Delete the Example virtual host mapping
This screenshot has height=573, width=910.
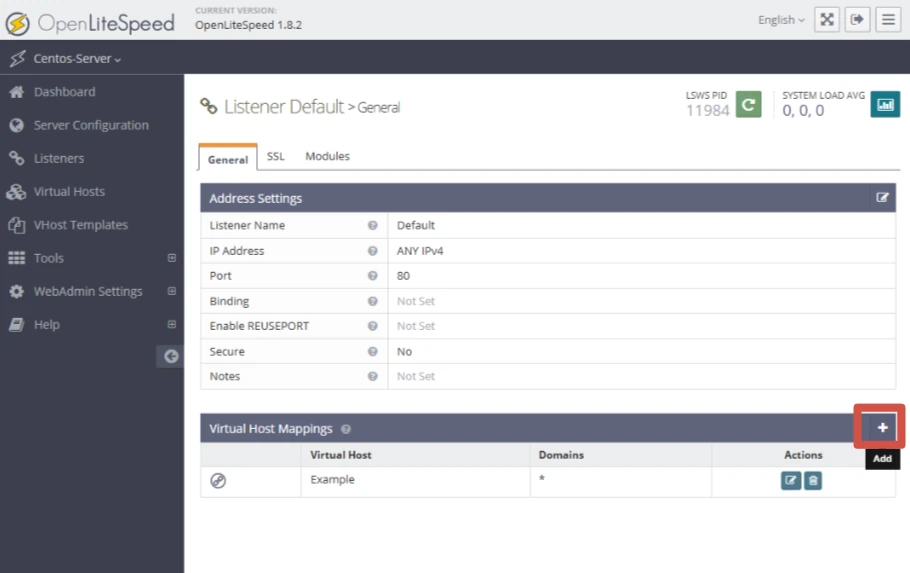(812, 481)
